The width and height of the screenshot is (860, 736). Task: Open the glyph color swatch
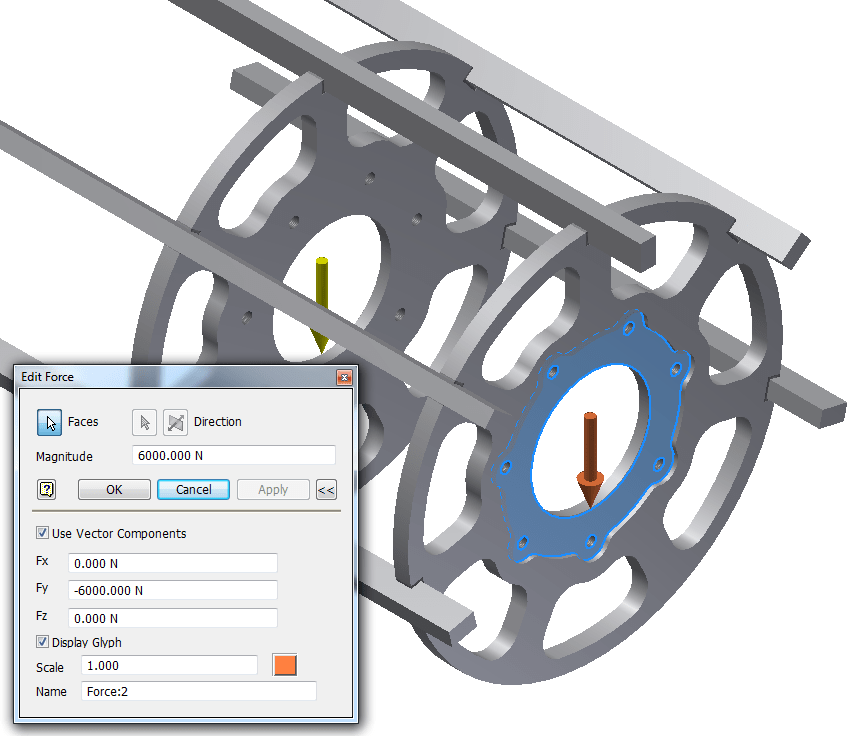coord(283,665)
